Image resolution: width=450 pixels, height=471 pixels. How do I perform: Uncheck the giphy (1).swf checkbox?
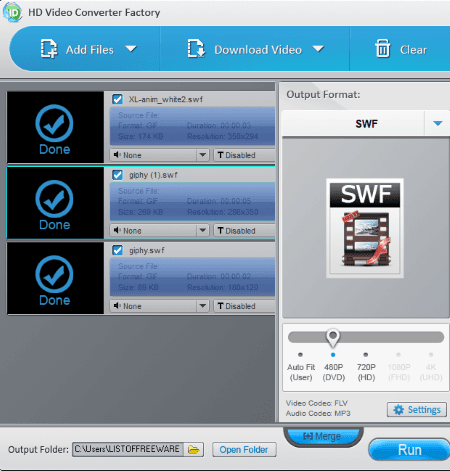coord(117,175)
